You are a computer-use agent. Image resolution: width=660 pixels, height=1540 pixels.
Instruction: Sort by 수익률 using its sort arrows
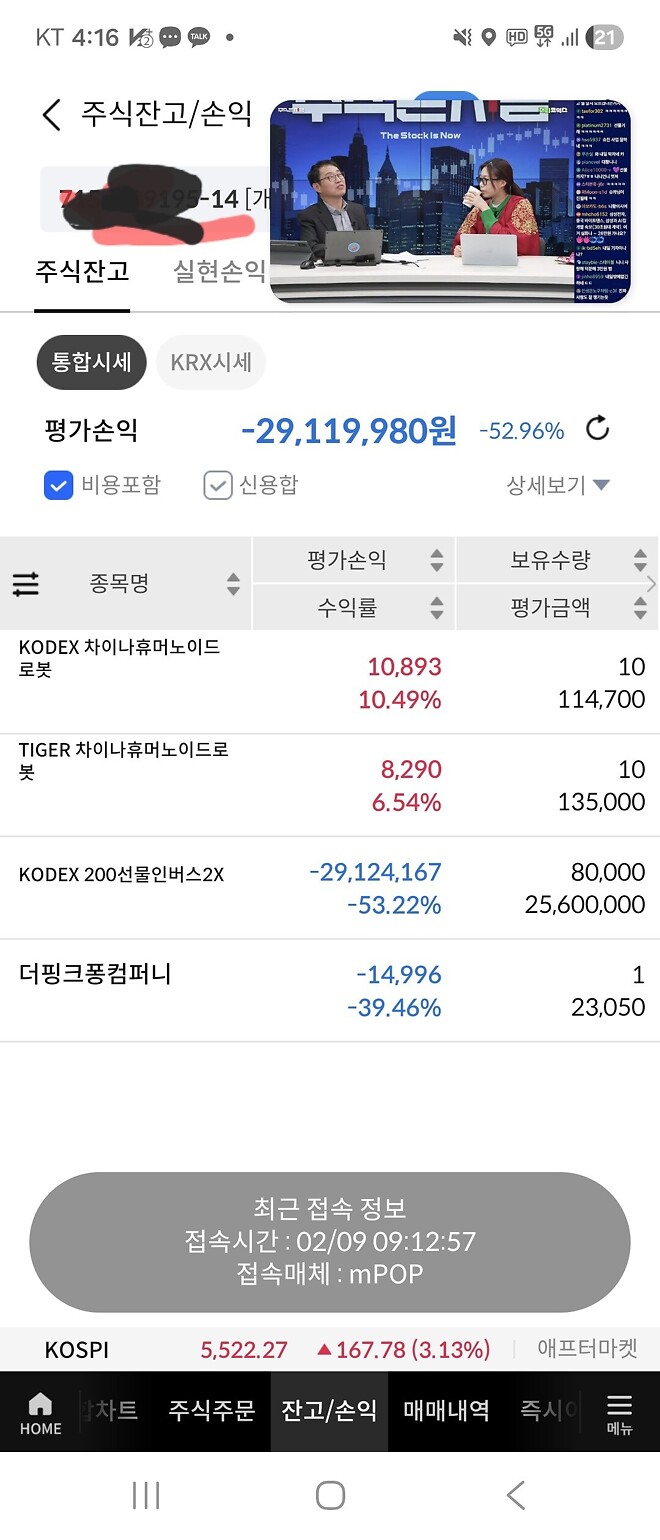[436, 607]
